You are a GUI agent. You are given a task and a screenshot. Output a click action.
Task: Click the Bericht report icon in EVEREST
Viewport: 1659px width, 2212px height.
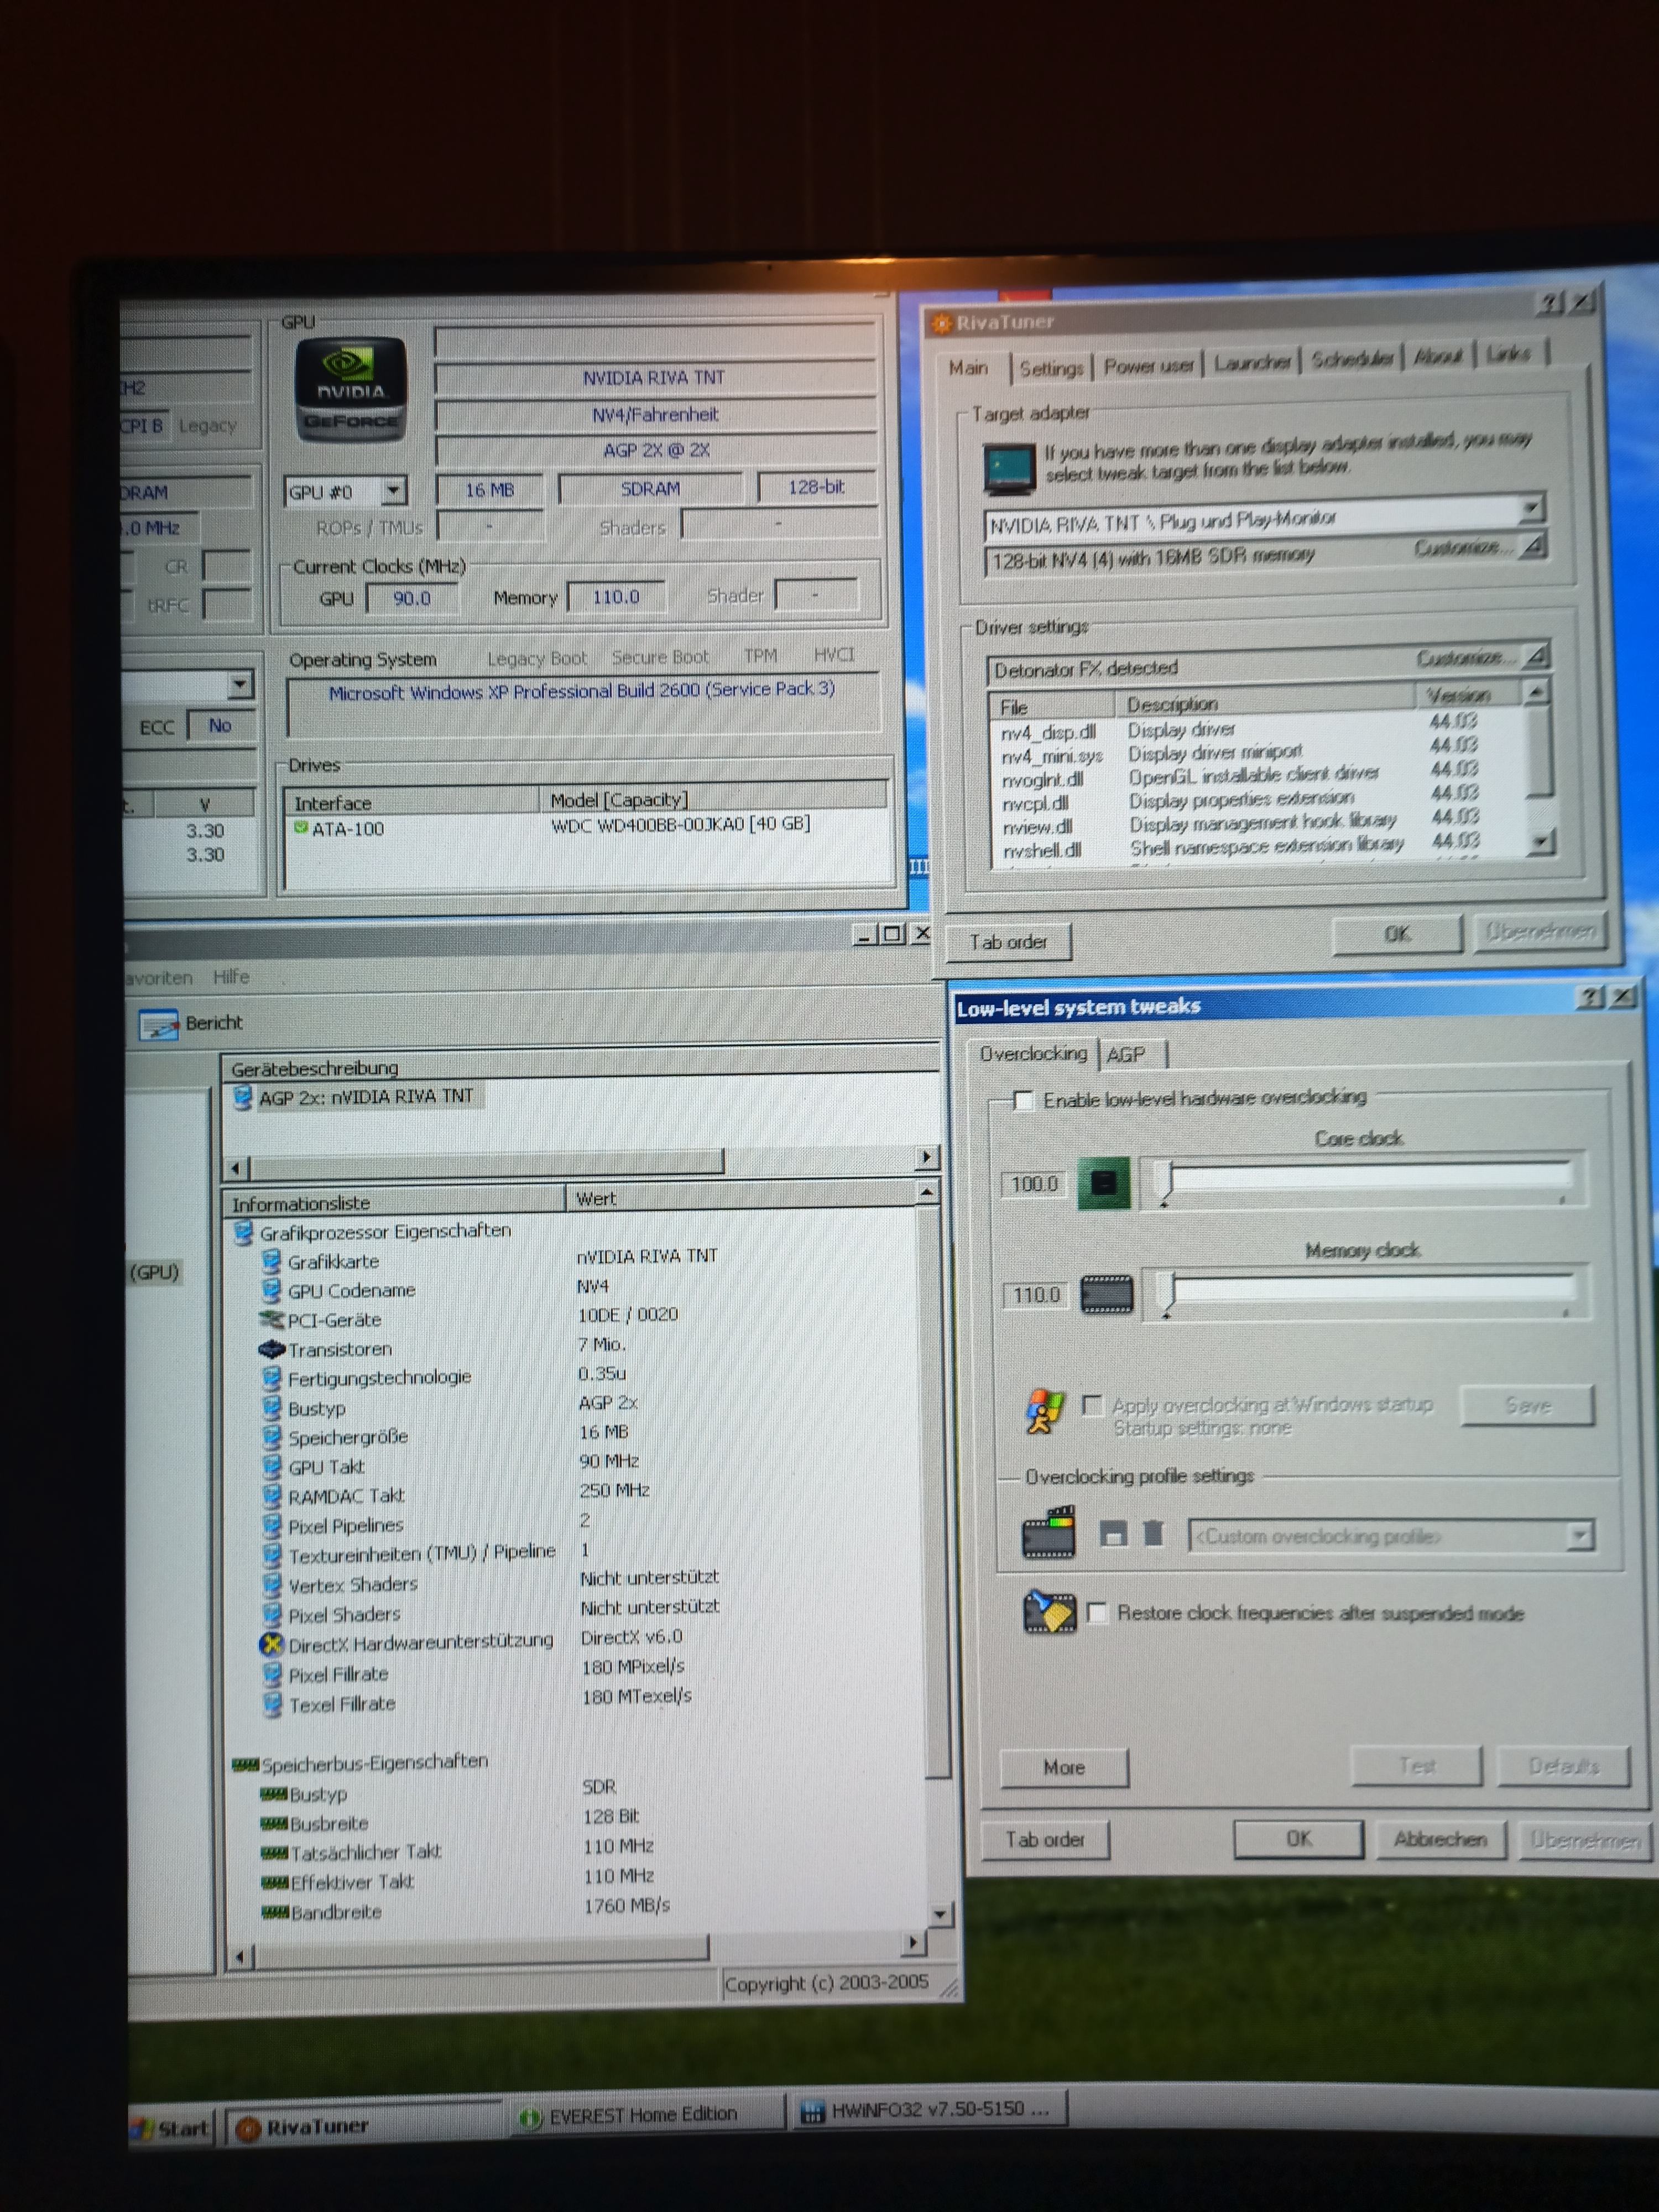(158, 1025)
